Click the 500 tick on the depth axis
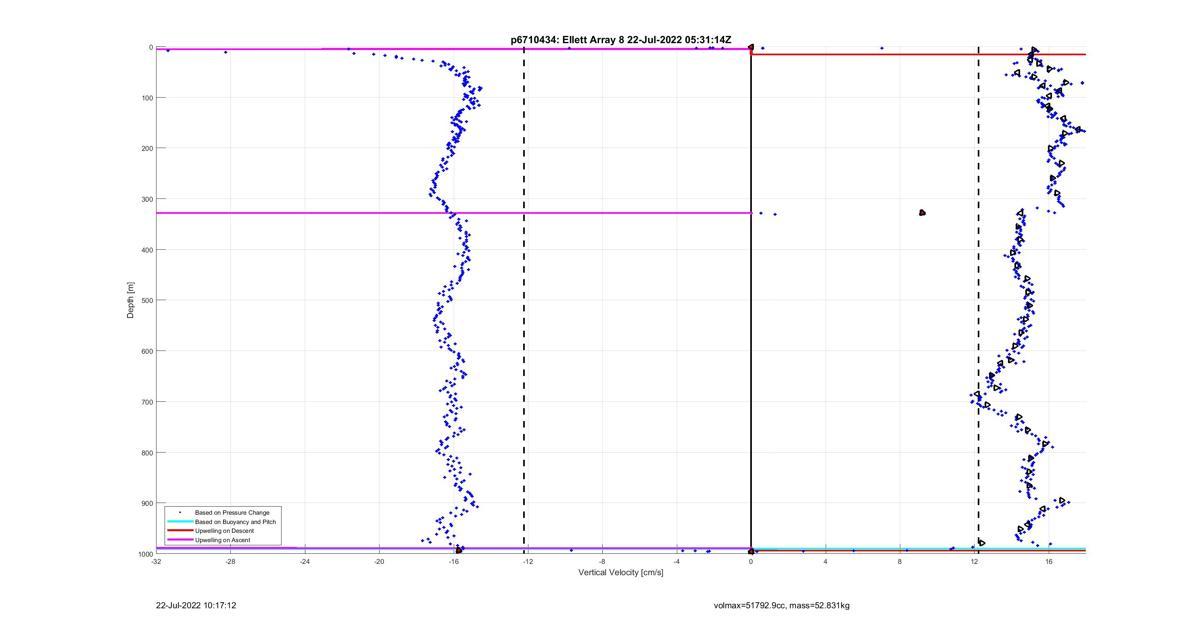 click(145, 300)
